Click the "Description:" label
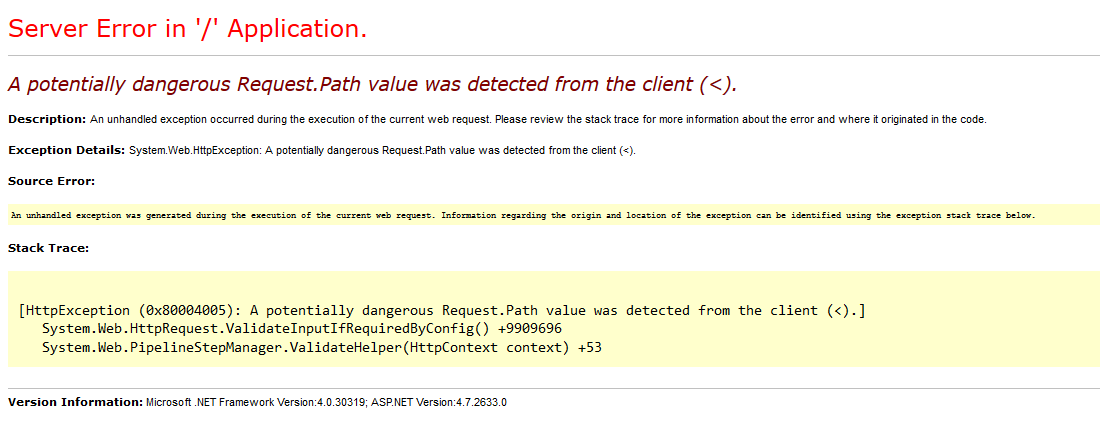This screenshot has width=1100, height=442. click(47, 119)
